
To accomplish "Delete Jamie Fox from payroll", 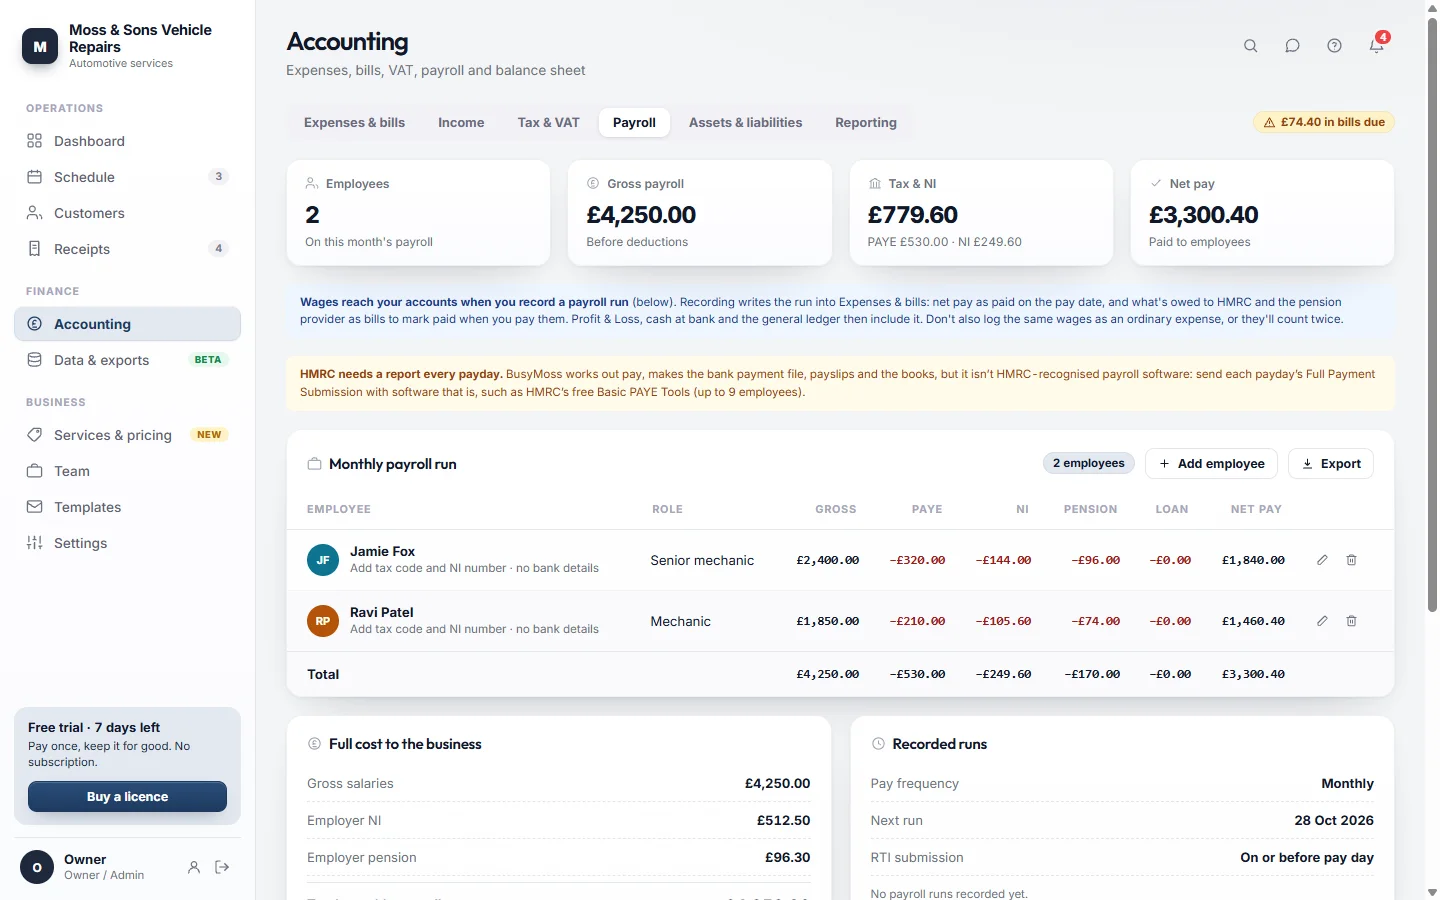I will [1351, 560].
